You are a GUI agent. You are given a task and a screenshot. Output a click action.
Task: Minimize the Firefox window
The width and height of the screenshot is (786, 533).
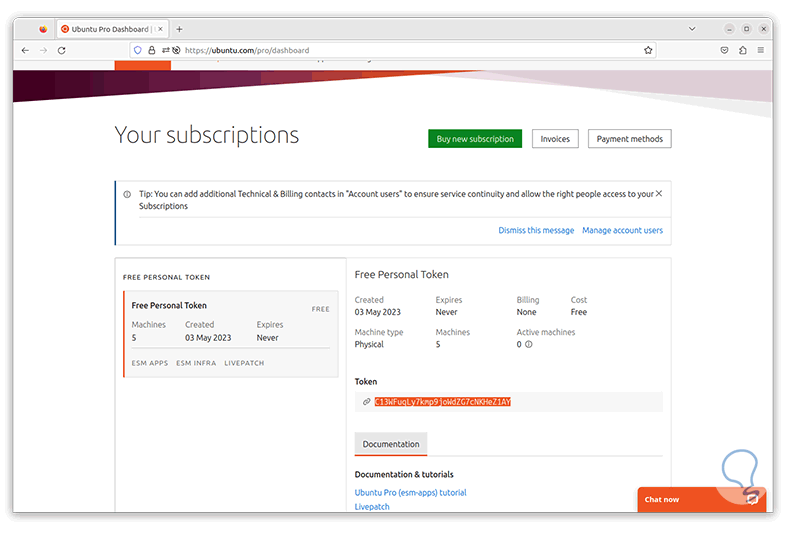729,29
